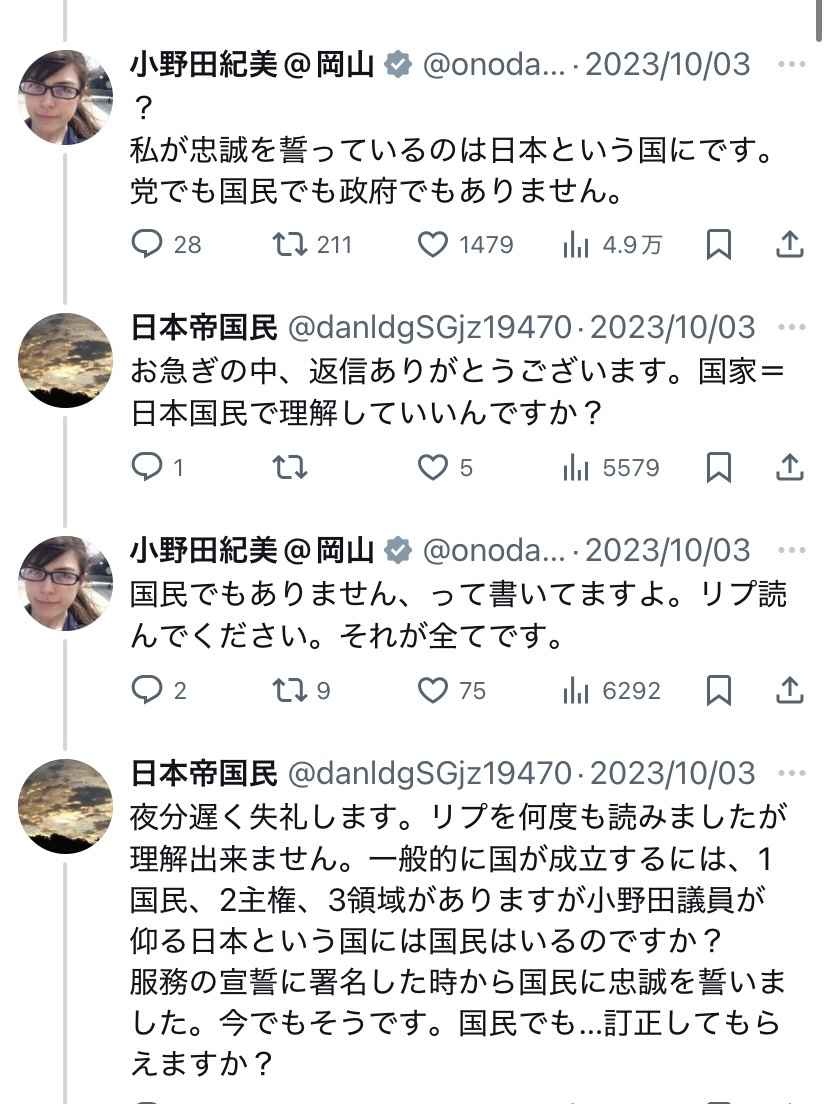The width and height of the screenshot is (828, 1104).
Task: Retweet the post with 9 reposts
Action: pos(290,690)
